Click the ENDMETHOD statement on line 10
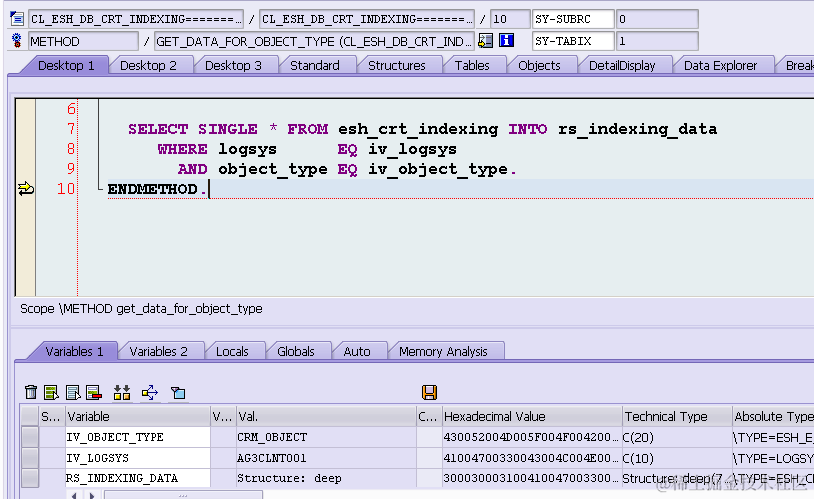814x499 pixels. (x=157, y=189)
